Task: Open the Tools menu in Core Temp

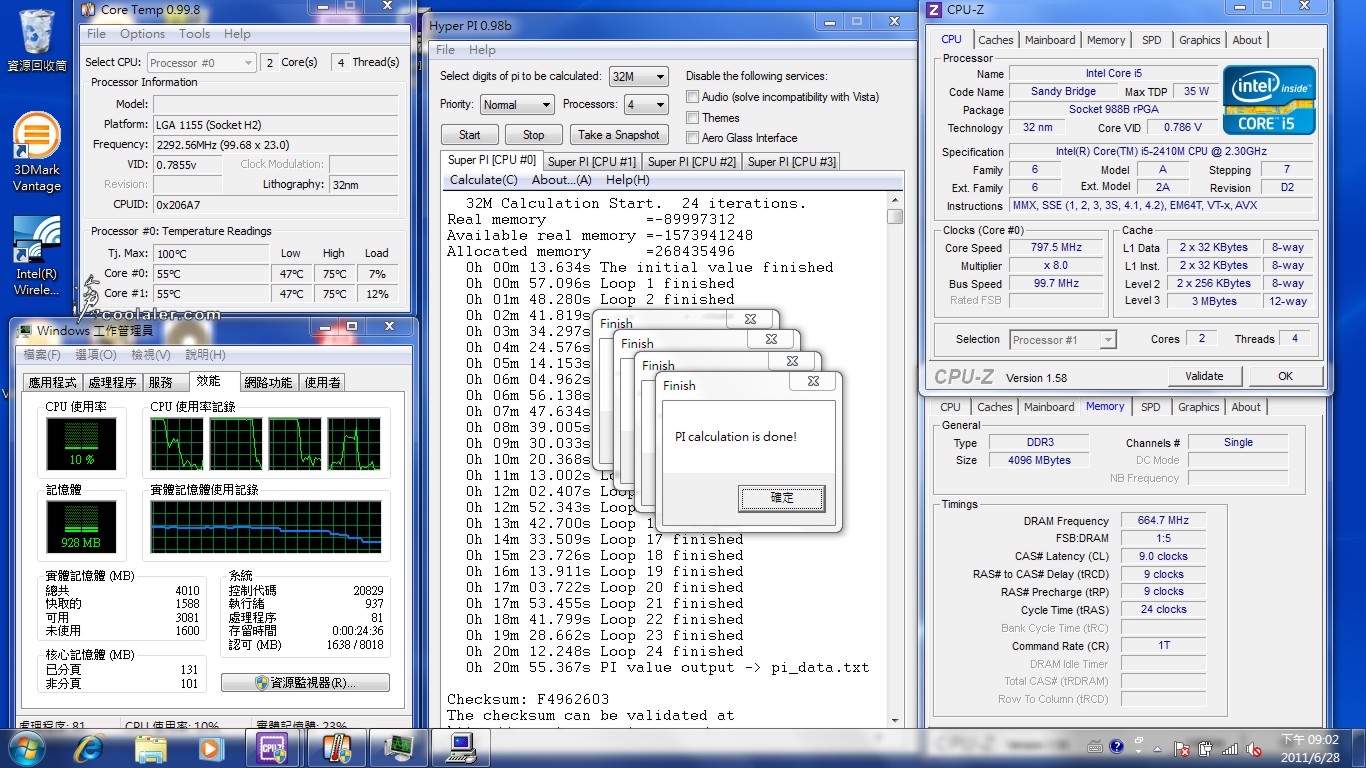Action: pos(194,33)
